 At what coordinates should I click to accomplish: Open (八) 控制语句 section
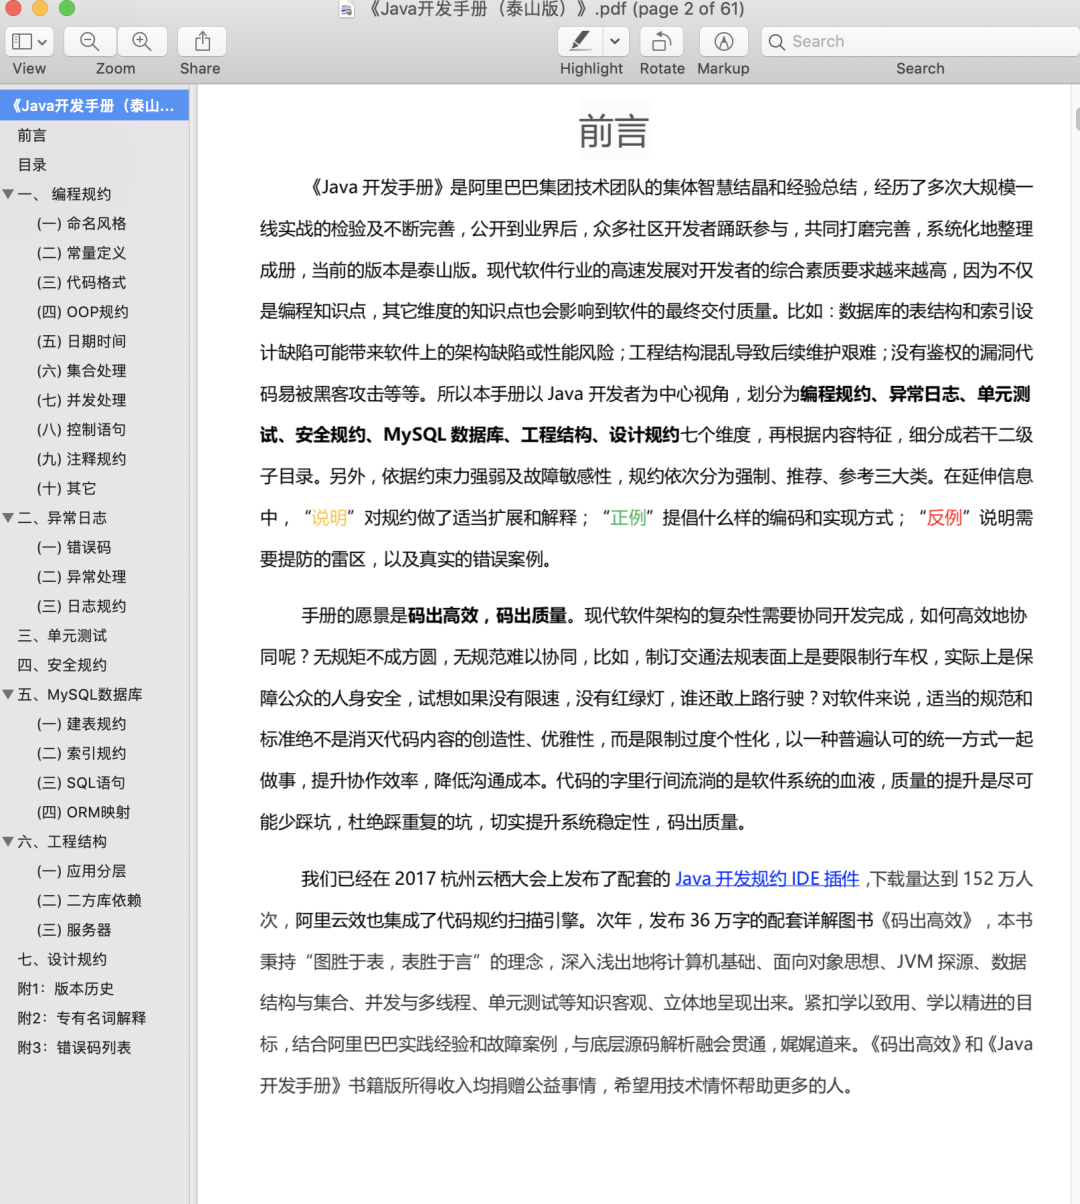tap(81, 430)
